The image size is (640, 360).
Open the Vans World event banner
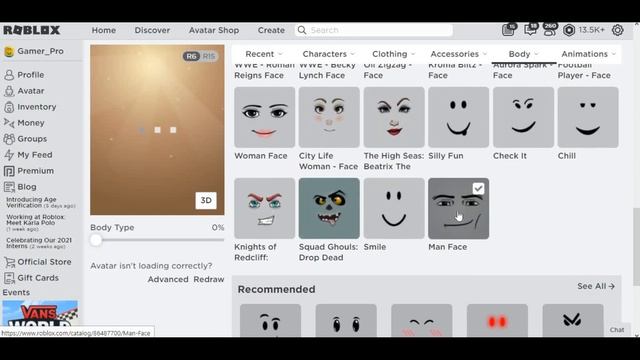pyautogui.click(x=40, y=313)
